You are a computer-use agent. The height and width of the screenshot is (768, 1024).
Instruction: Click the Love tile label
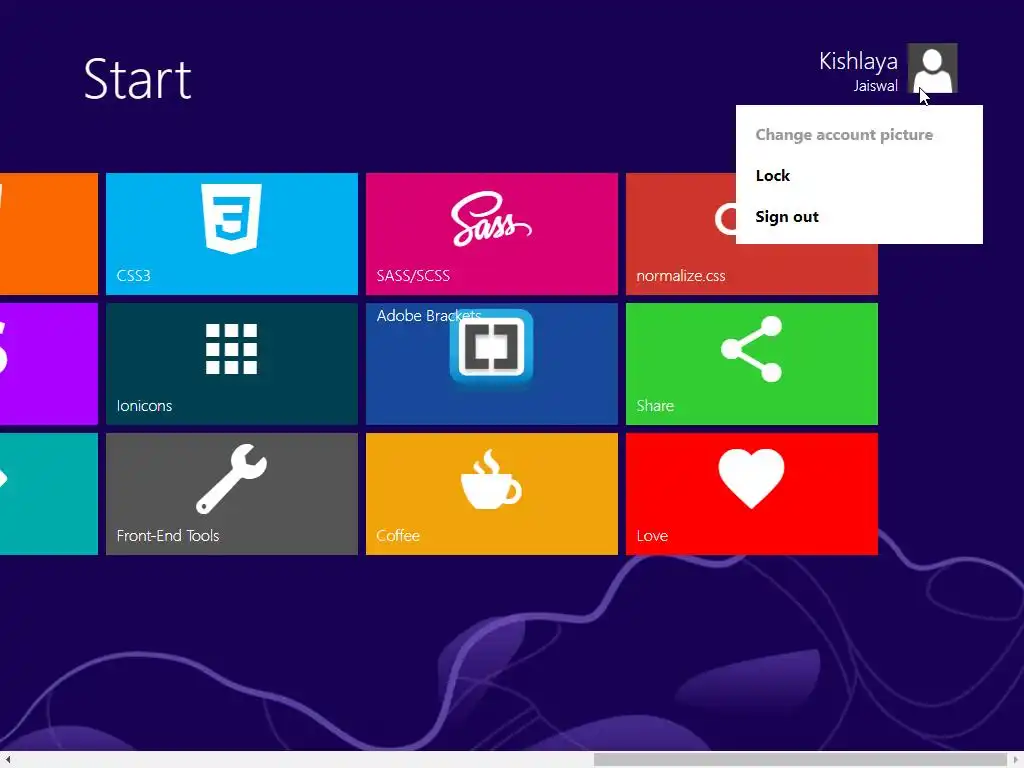[x=652, y=536]
